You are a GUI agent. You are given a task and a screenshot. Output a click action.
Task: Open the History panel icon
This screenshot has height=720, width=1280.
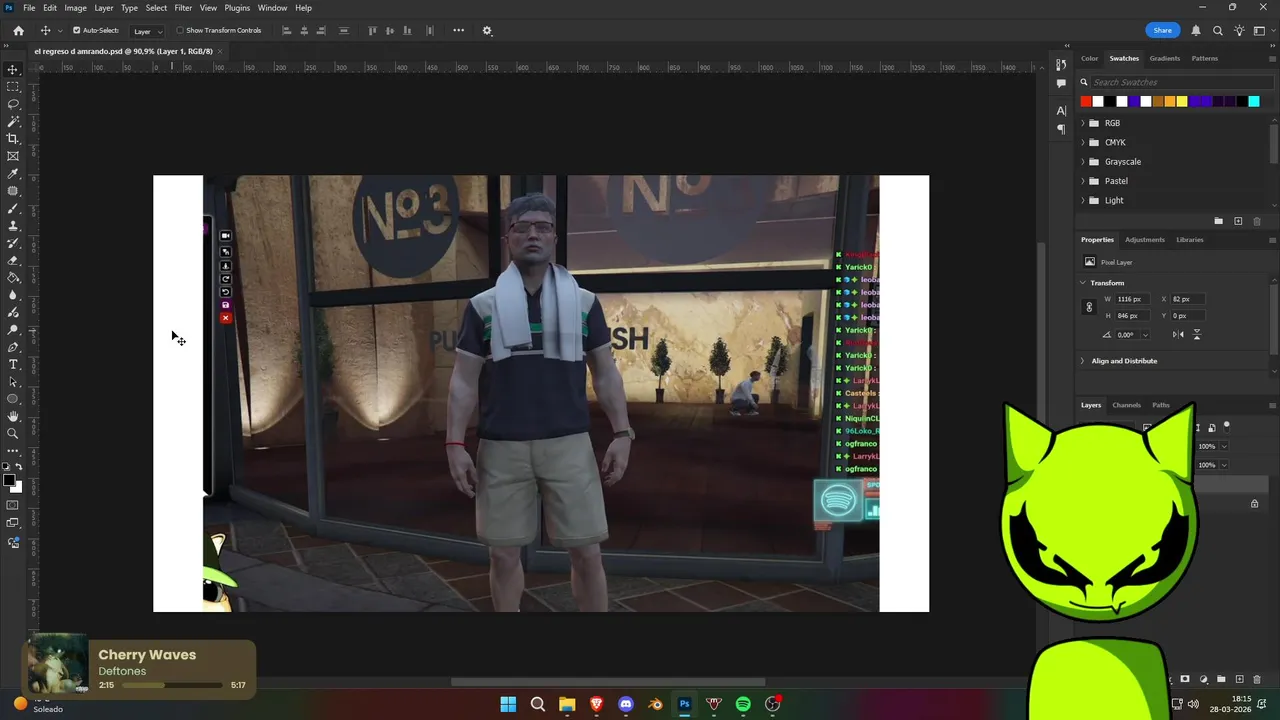(x=1061, y=65)
